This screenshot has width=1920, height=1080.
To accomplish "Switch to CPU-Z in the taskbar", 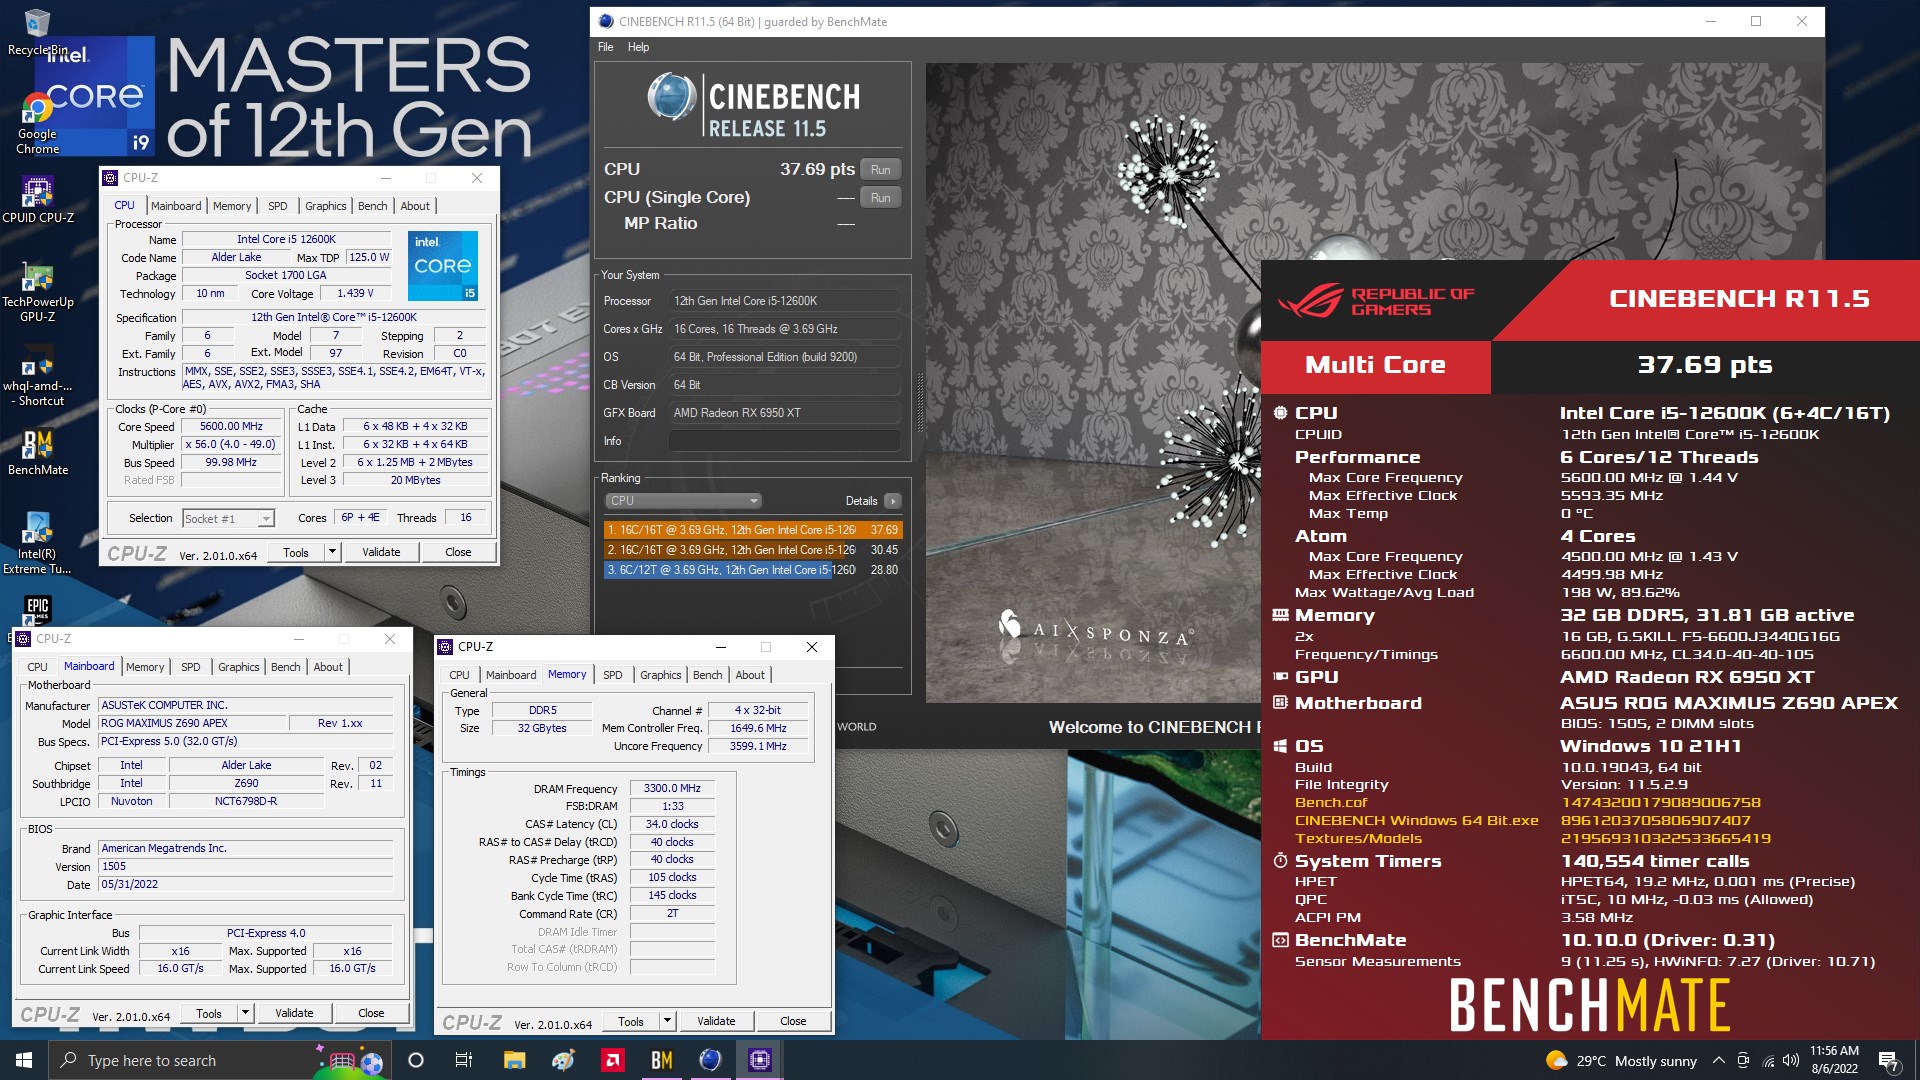I will tap(759, 1060).
